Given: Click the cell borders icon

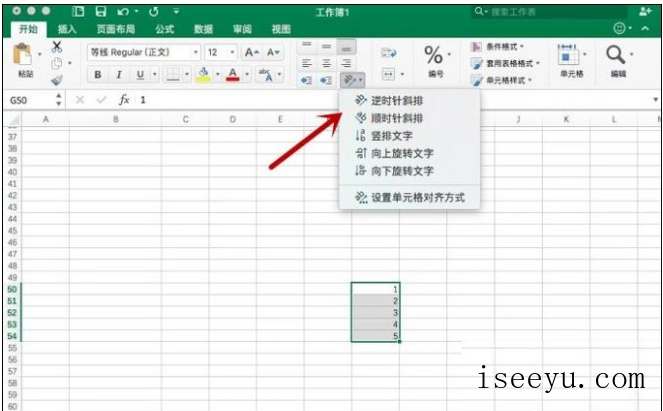Looking at the screenshot, I should pos(173,75).
